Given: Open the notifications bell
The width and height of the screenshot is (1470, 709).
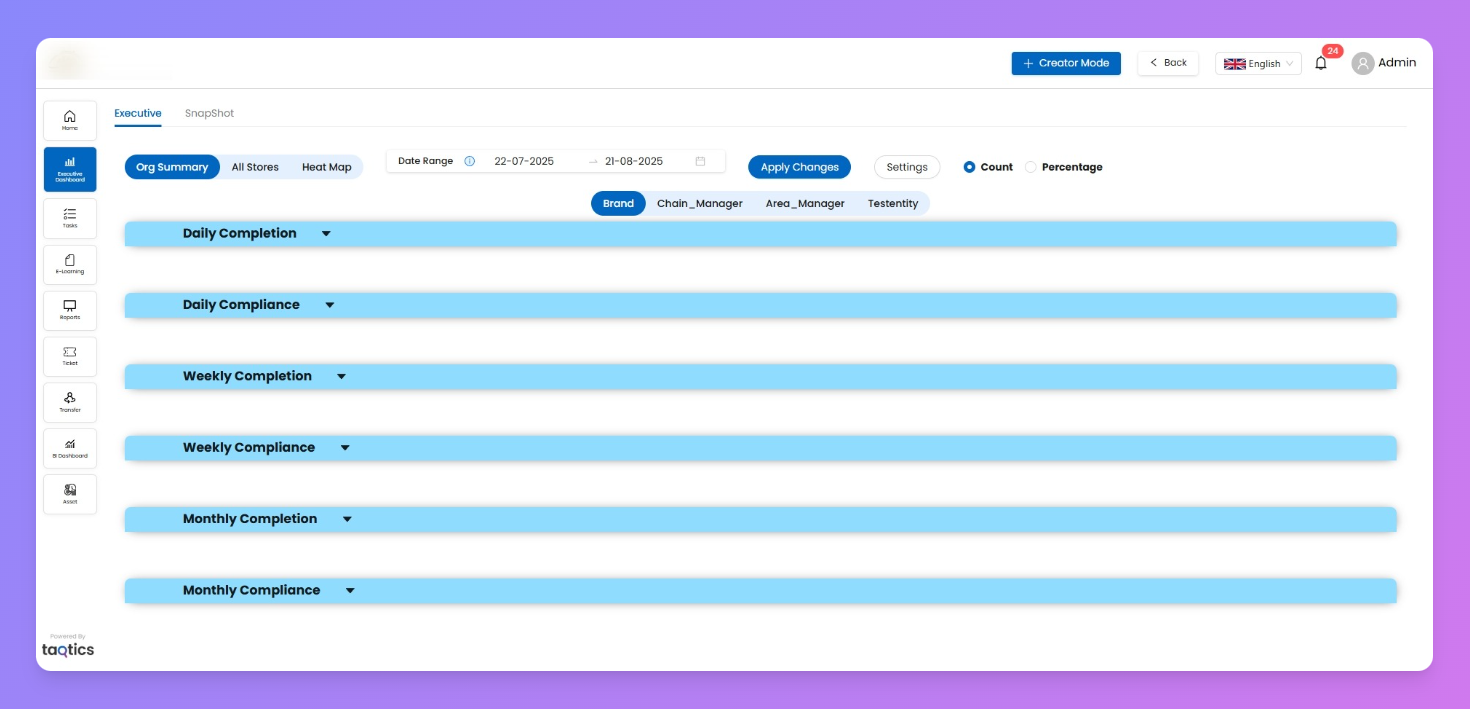Looking at the screenshot, I should coord(1321,63).
